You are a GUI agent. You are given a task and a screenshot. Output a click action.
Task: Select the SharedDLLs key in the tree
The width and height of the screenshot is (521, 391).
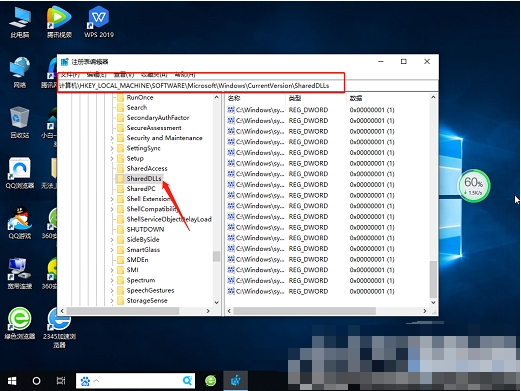click(x=144, y=179)
